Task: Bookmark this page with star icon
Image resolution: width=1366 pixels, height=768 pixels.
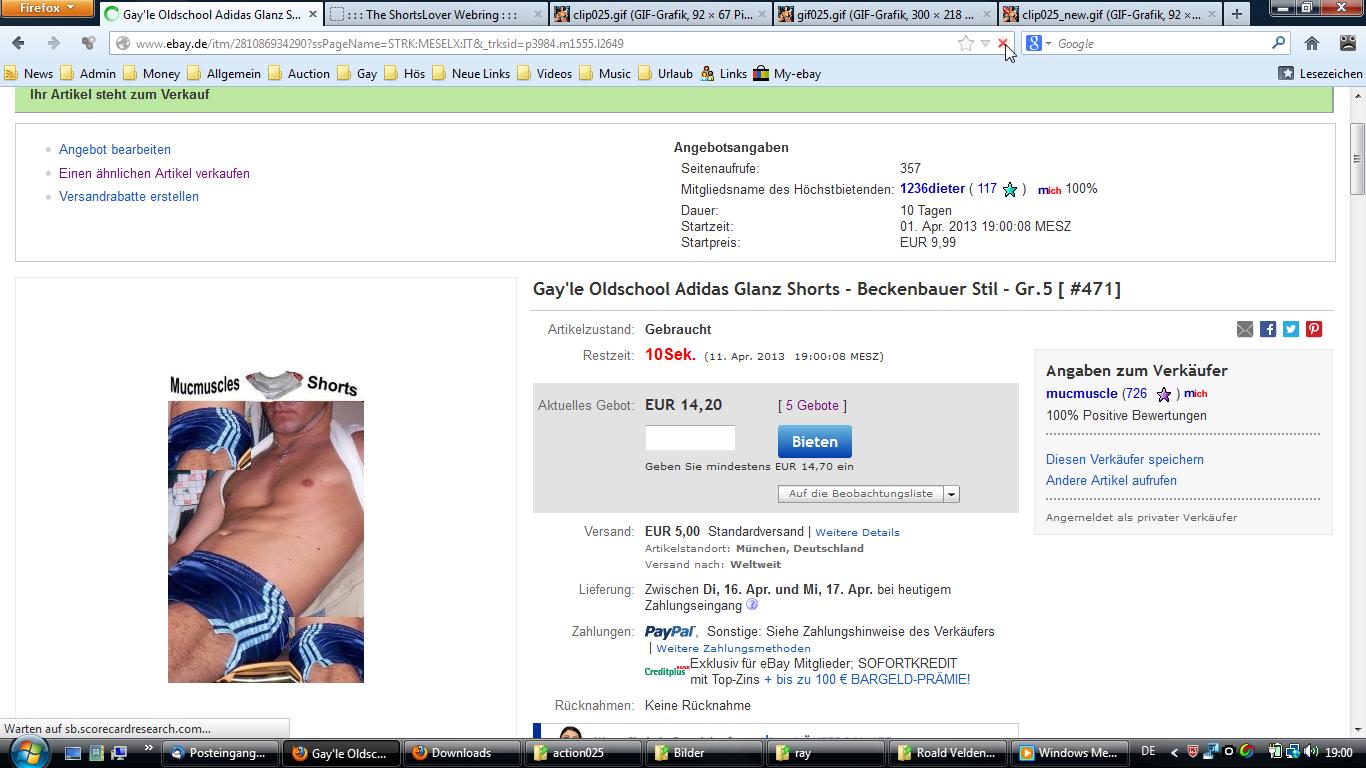Action: 966,43
